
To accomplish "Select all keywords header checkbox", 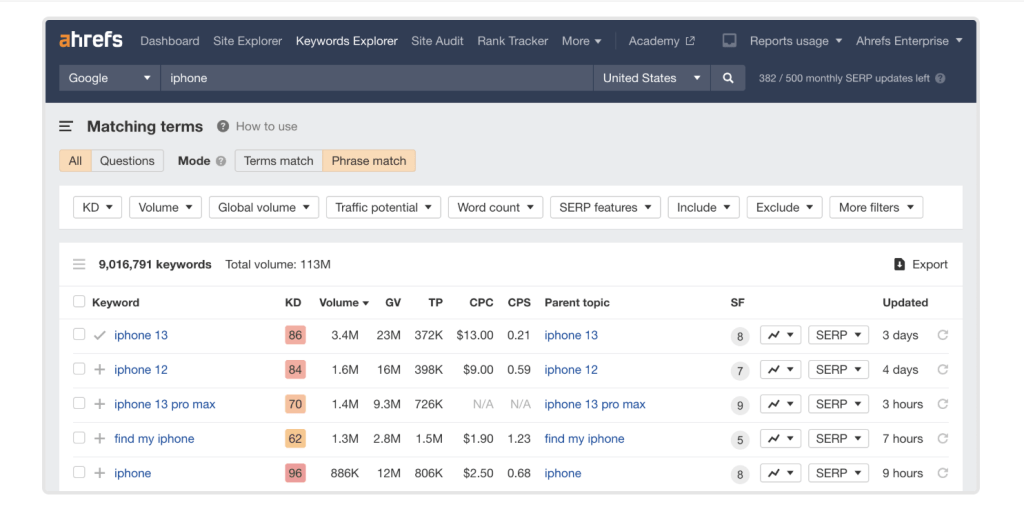I will (x=79, y=302).
